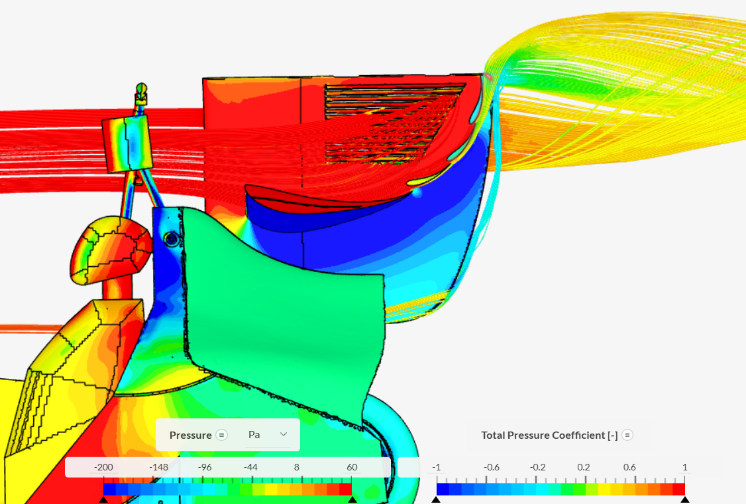Click the 8 pressure scale tick label
This screenshot has height=504, width=746.
(296, 467)
